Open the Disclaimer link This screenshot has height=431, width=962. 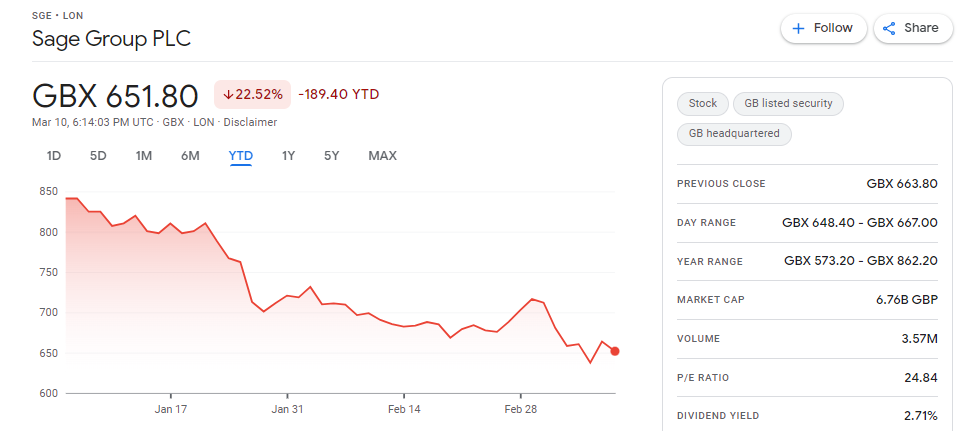[250, 122]
